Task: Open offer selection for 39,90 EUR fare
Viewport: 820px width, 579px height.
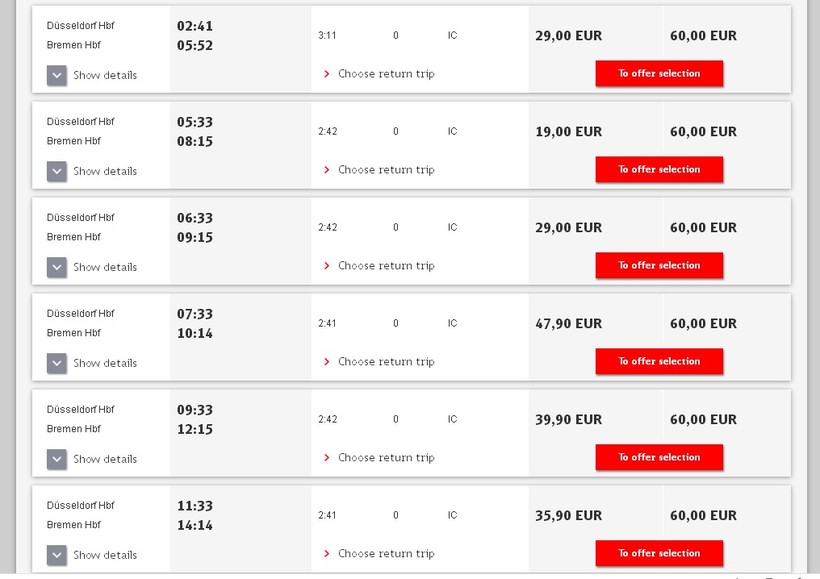Action: point(659,458)
